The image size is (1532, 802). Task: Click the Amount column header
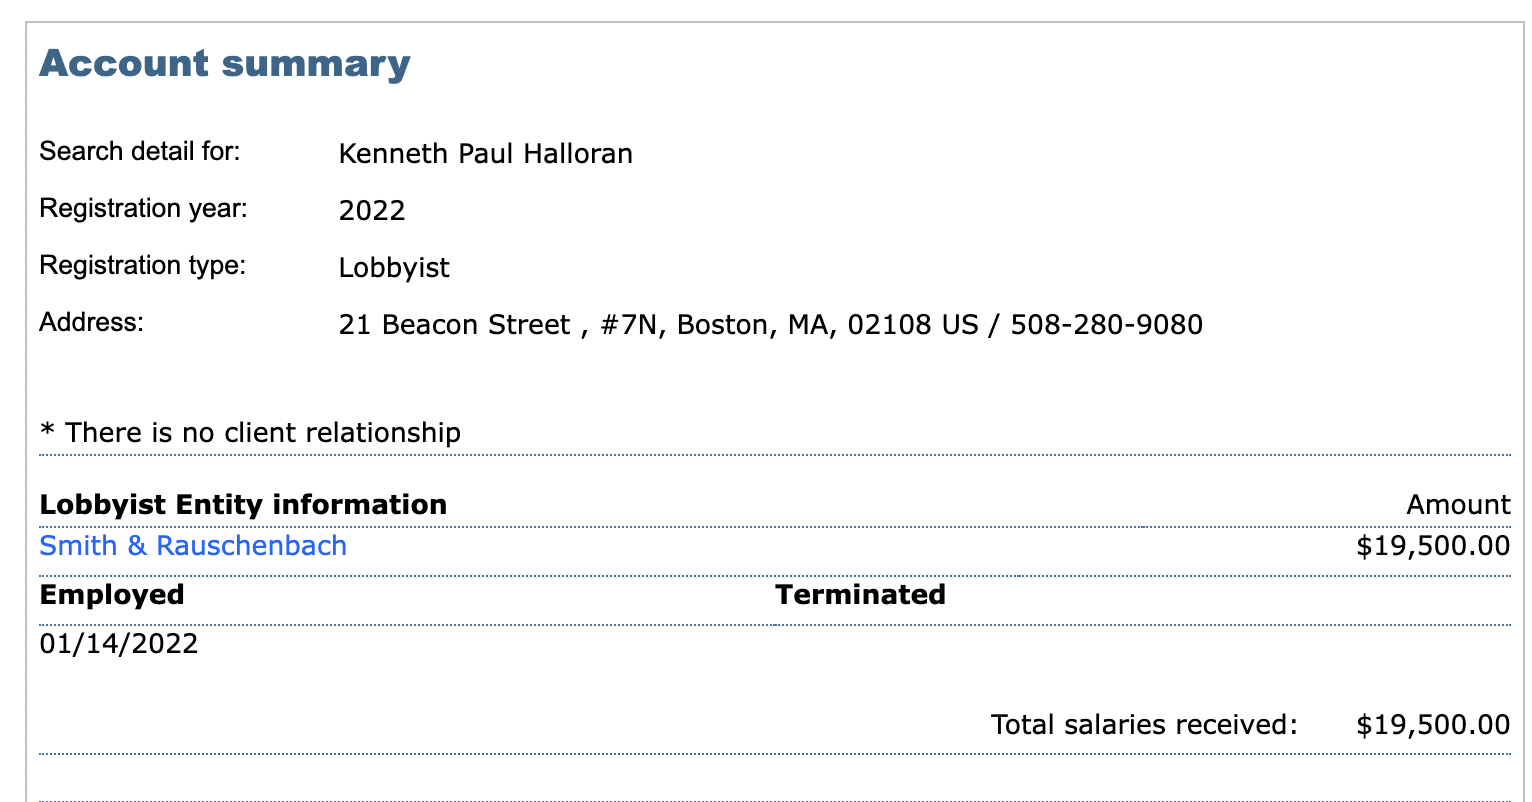(x=1458, y=505)
